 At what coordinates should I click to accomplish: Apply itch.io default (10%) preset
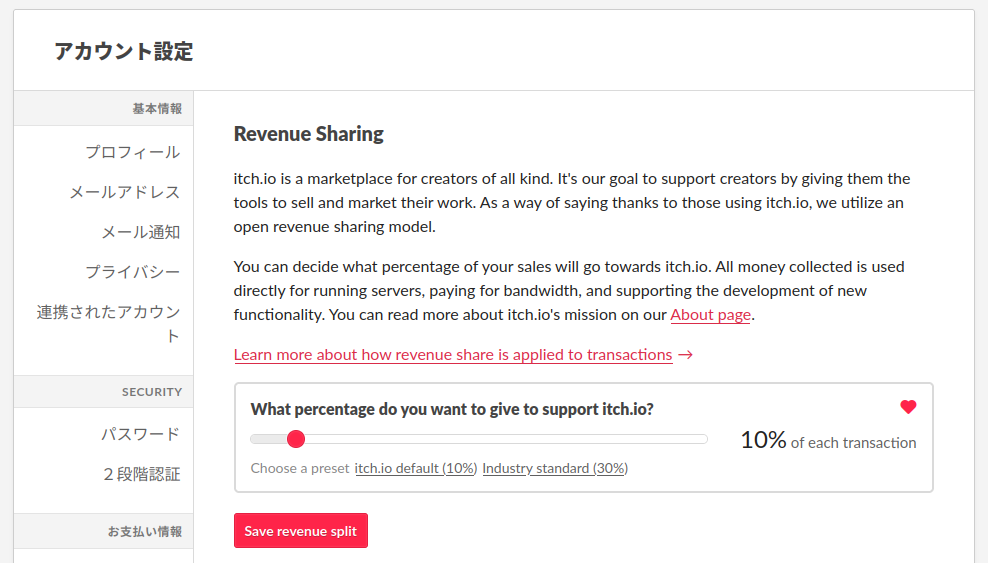click(416, 469)
